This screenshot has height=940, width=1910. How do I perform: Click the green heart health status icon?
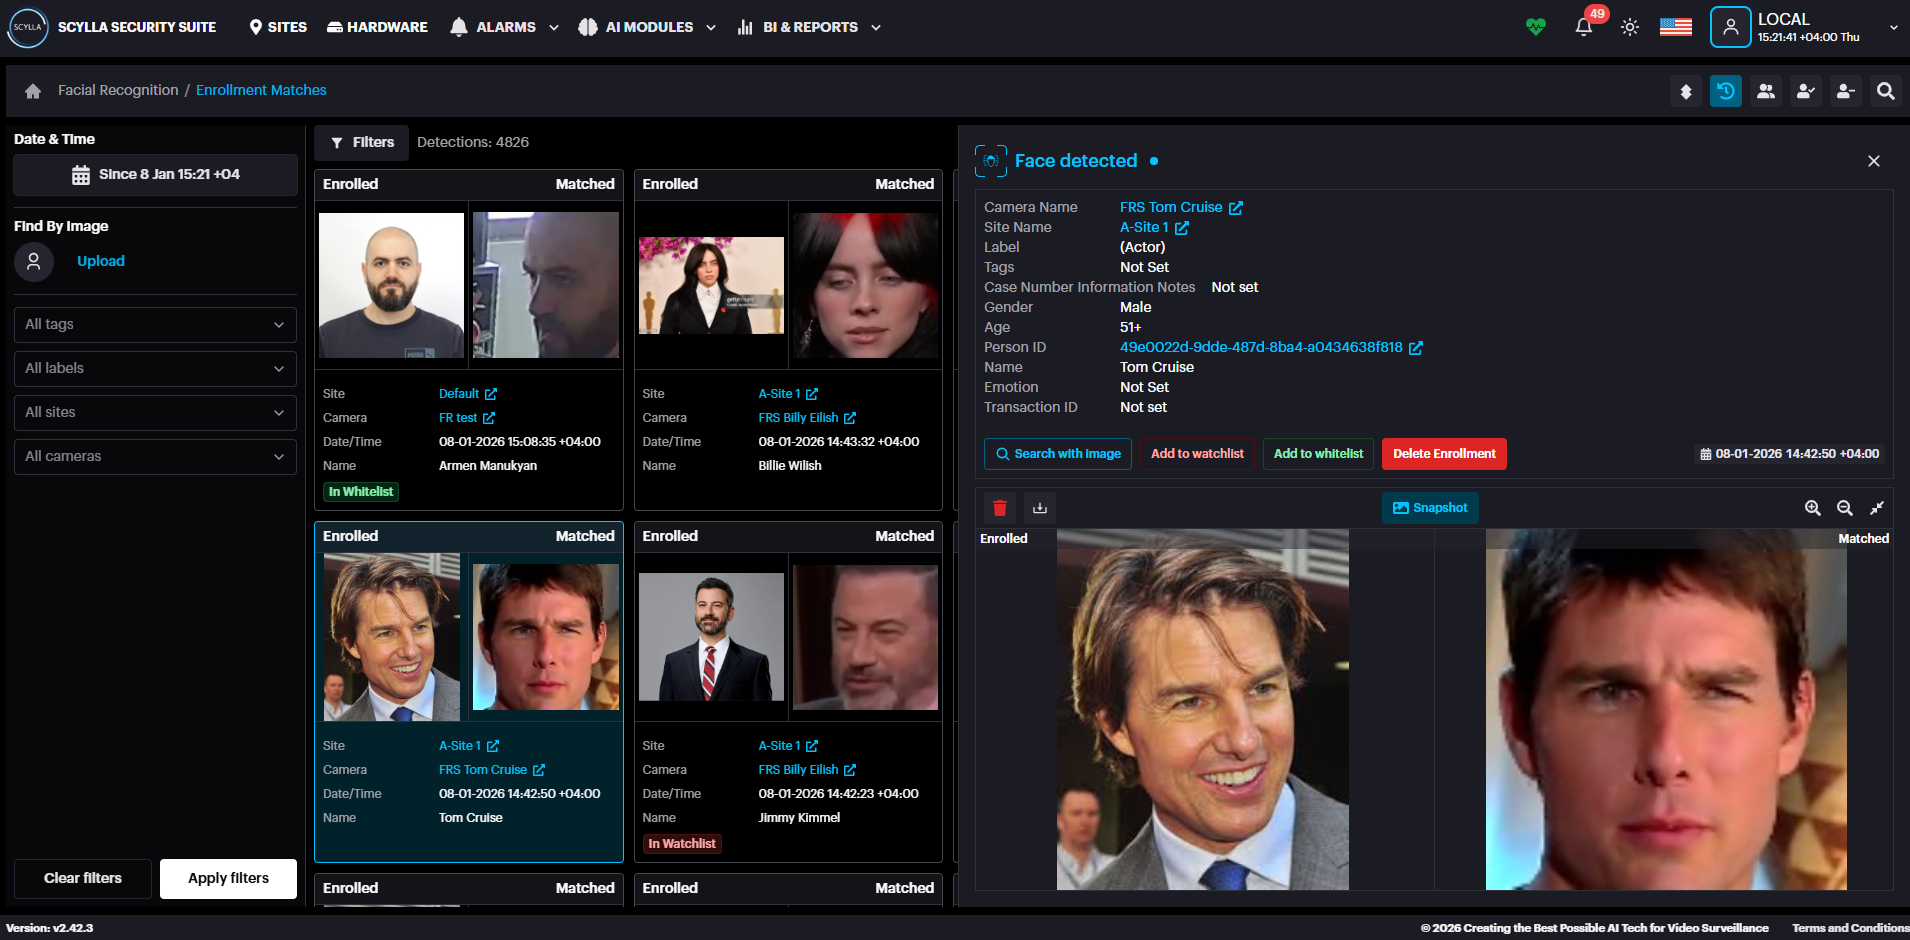tap(1536, 27)
